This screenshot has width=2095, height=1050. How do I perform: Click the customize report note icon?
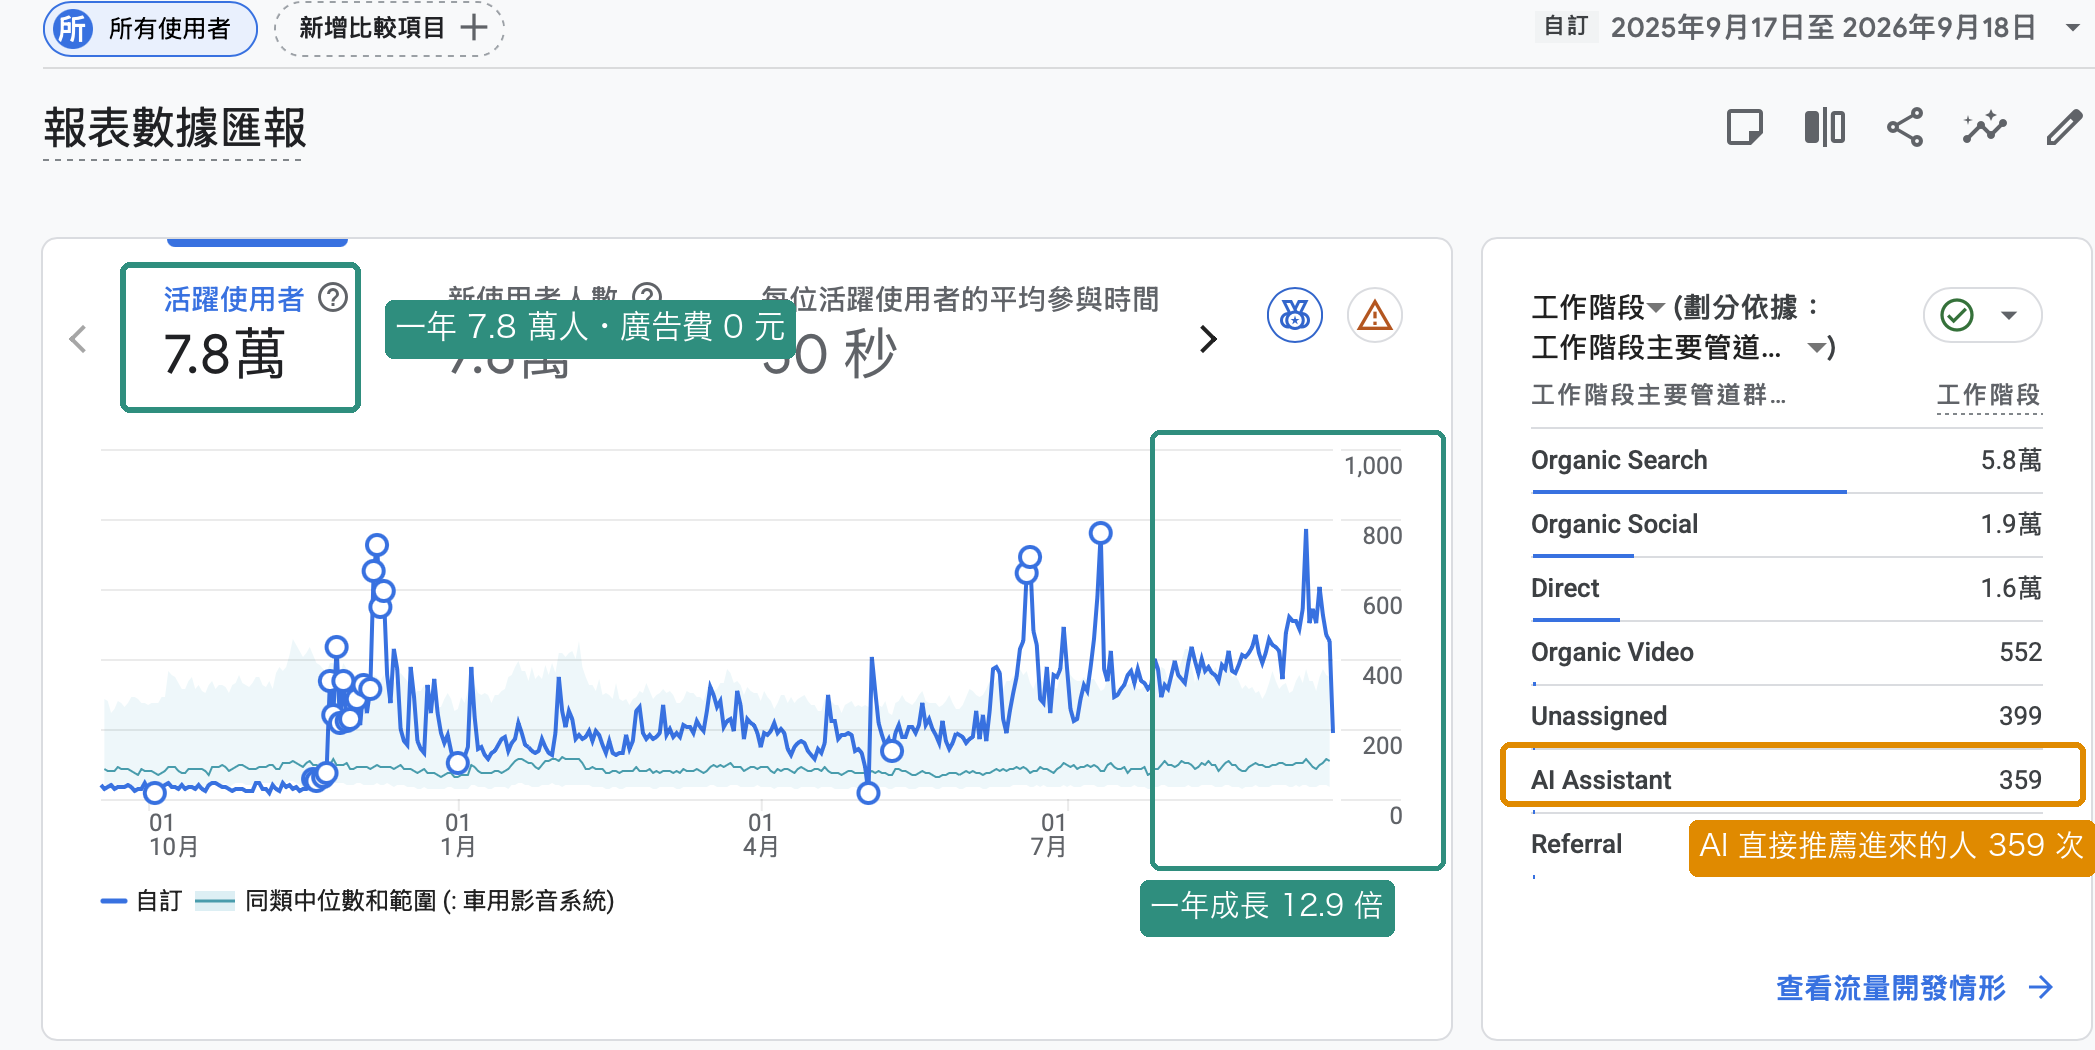1745,128
